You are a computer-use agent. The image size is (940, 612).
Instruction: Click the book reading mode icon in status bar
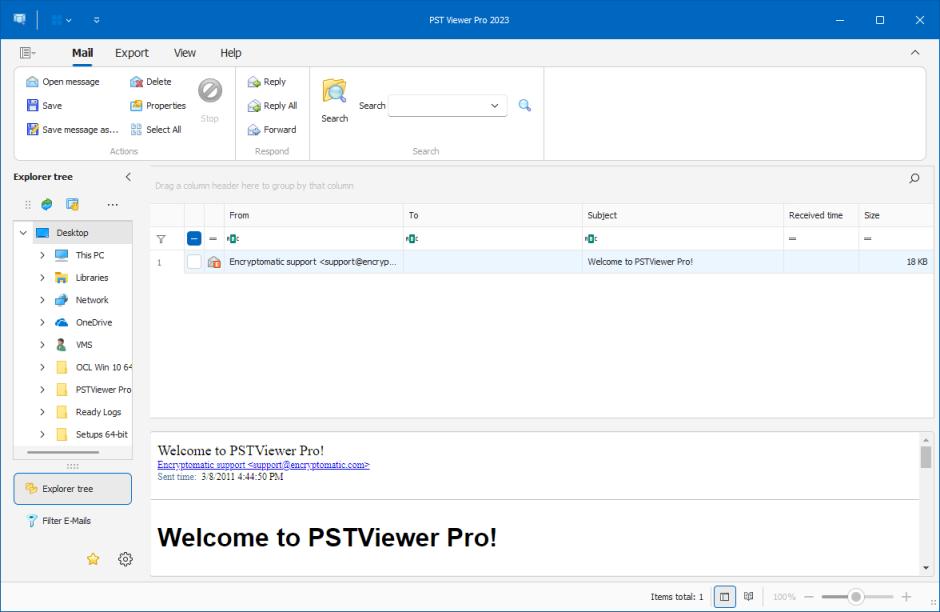[749, 596]
